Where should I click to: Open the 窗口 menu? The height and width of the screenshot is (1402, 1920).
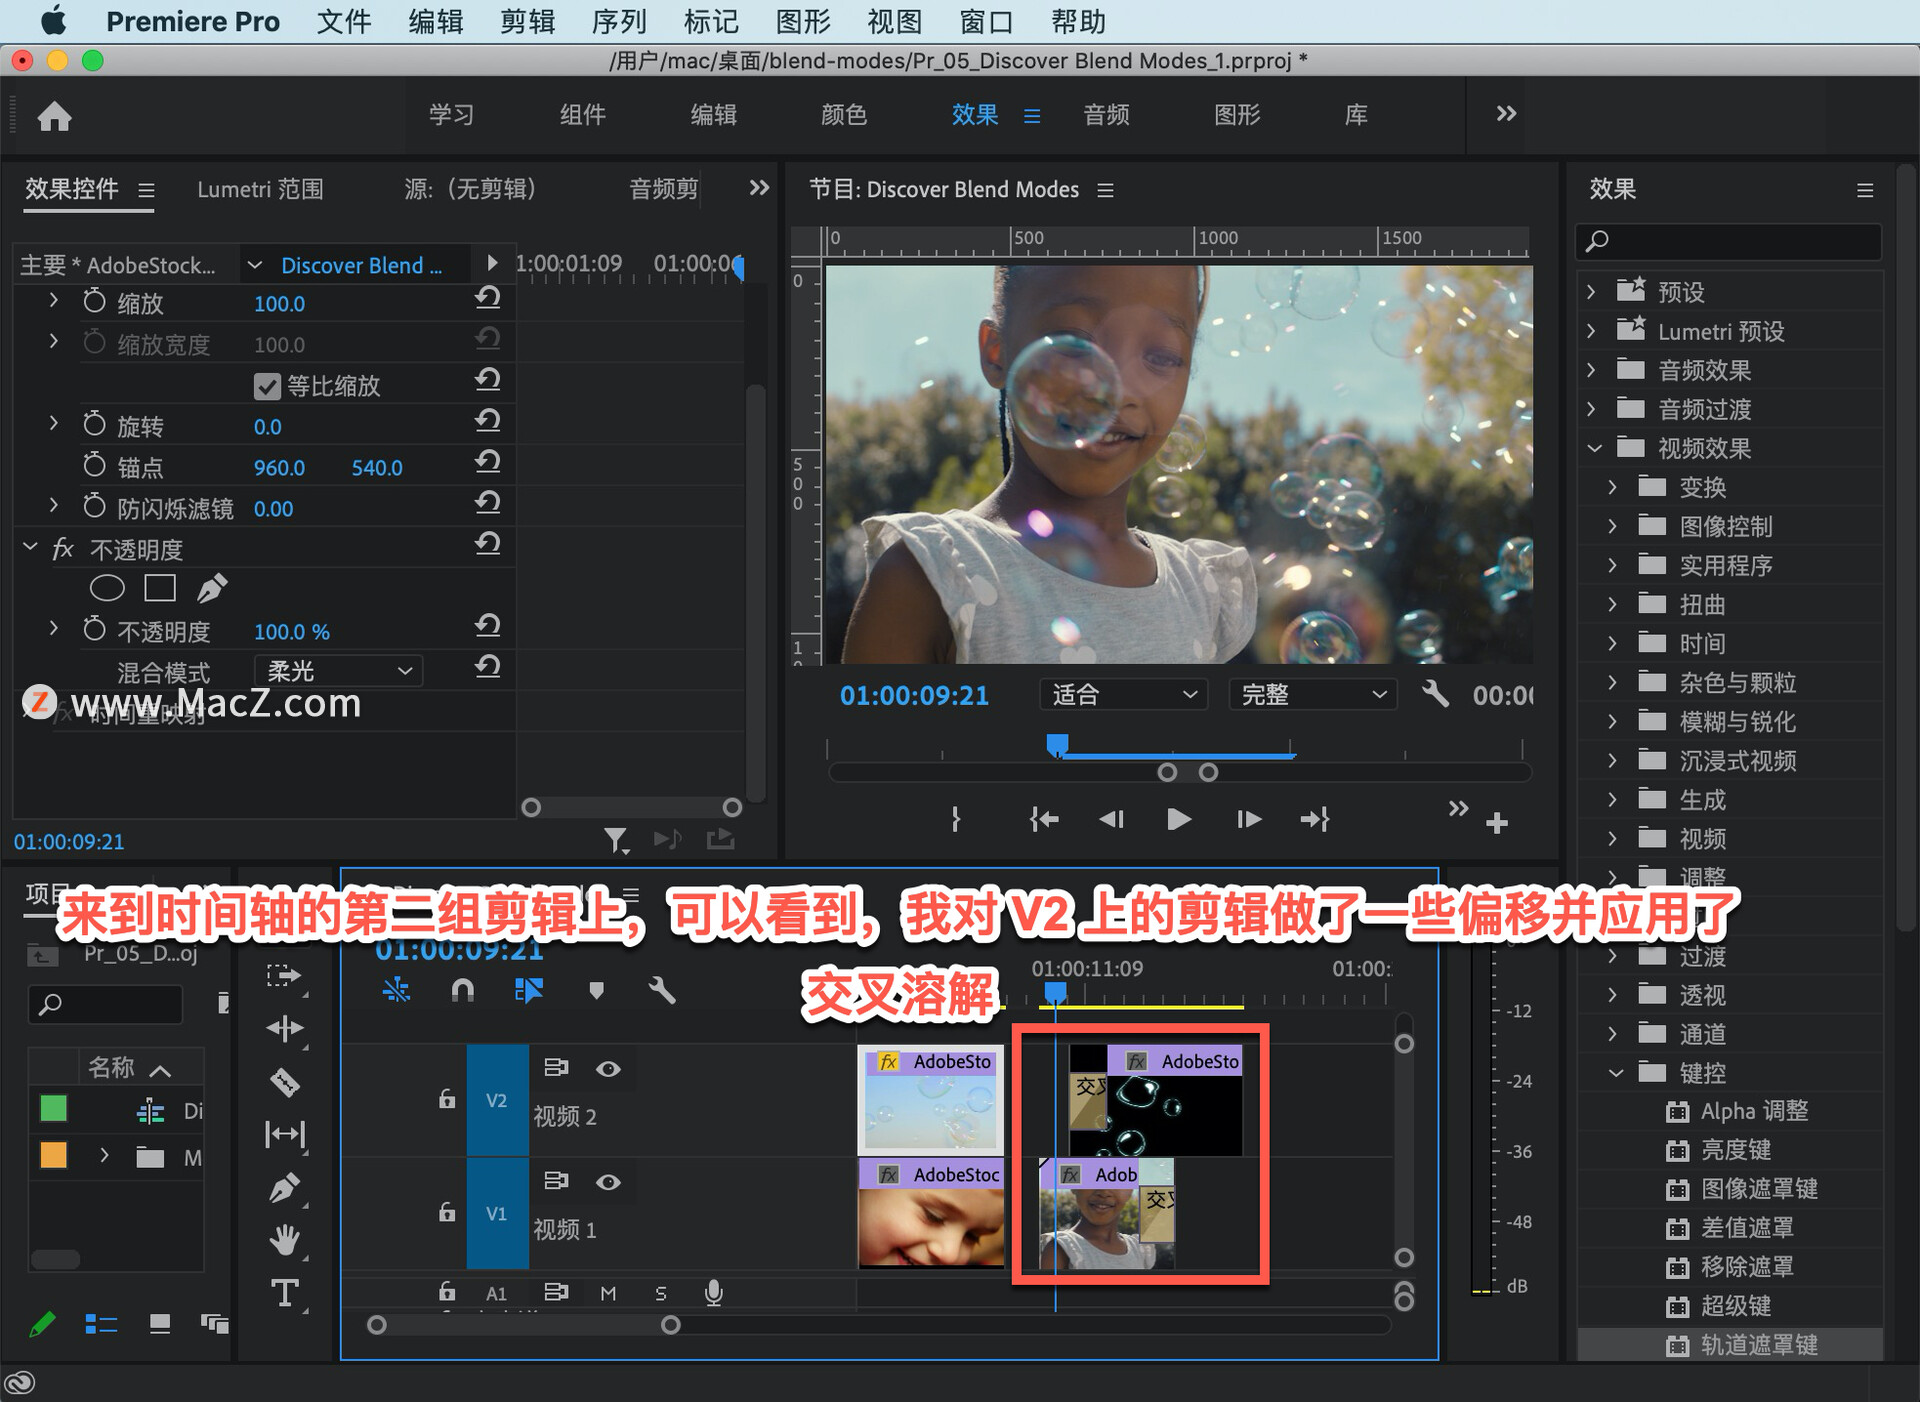point(986,21)
